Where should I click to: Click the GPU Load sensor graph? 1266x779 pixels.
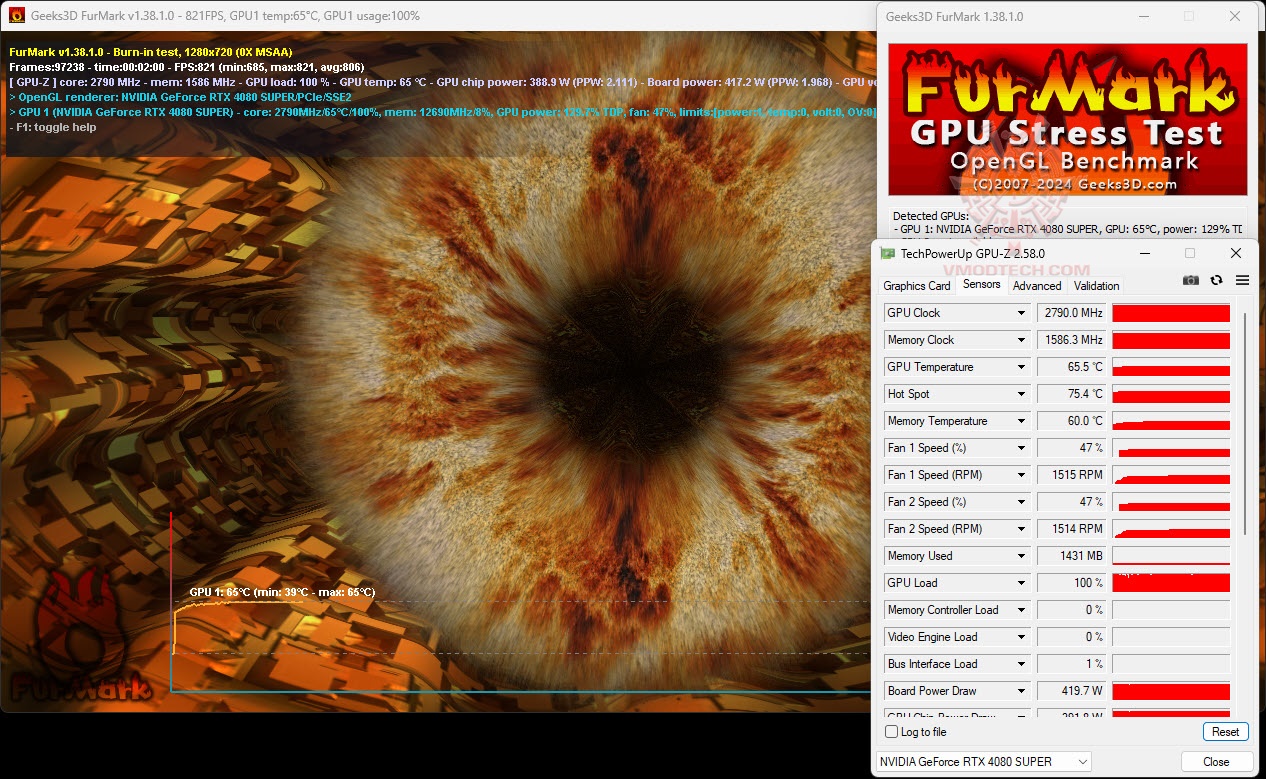point(1171,583)
